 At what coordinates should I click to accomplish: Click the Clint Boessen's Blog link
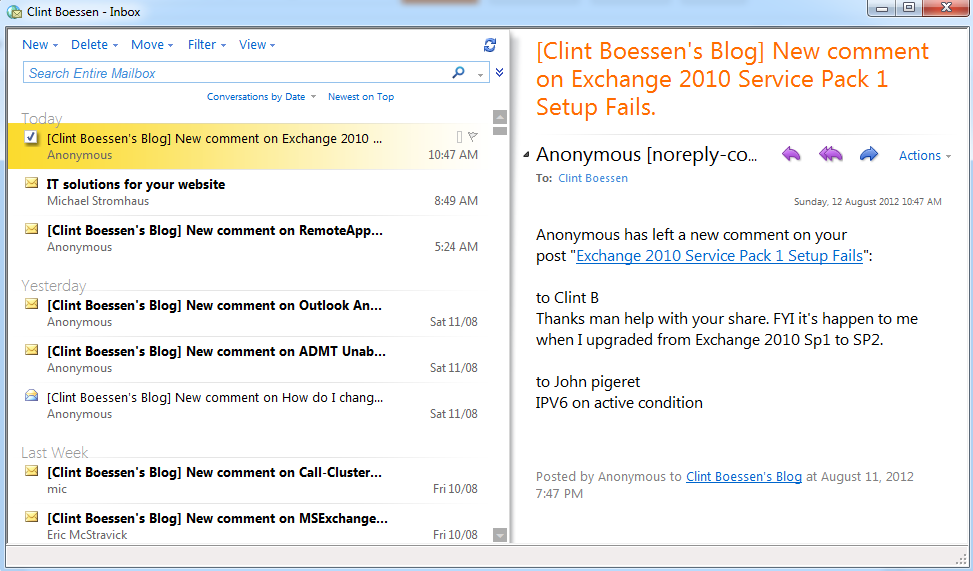point(743,477)
